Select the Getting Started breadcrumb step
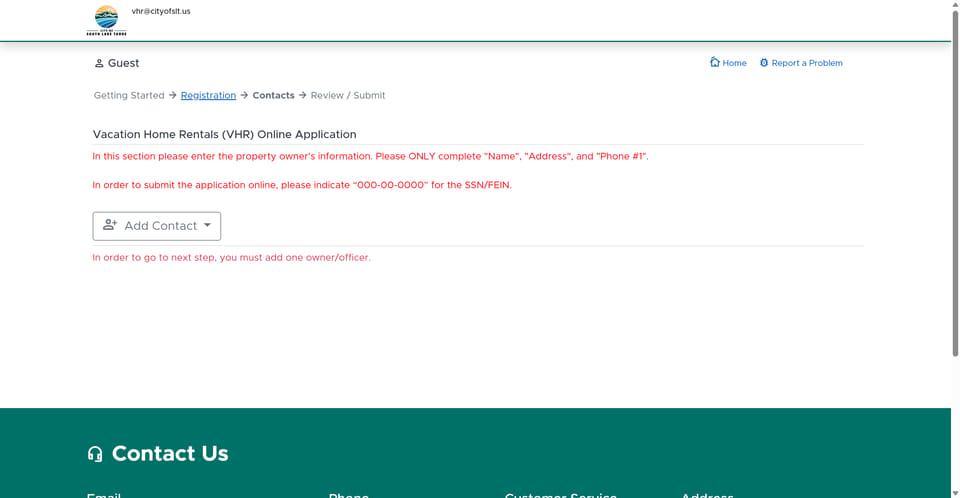This screenshot has width=960, height=498. point(129,96)
